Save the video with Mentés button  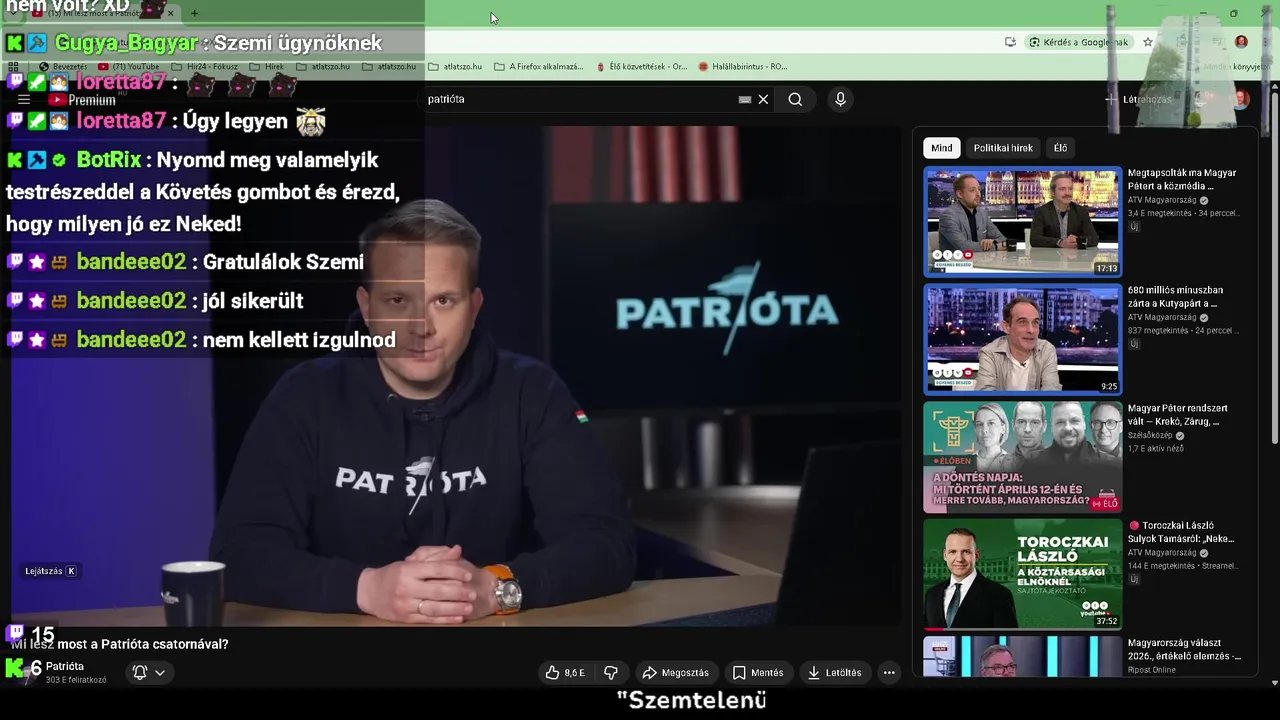pyautogui.click(x=758, y=673)
